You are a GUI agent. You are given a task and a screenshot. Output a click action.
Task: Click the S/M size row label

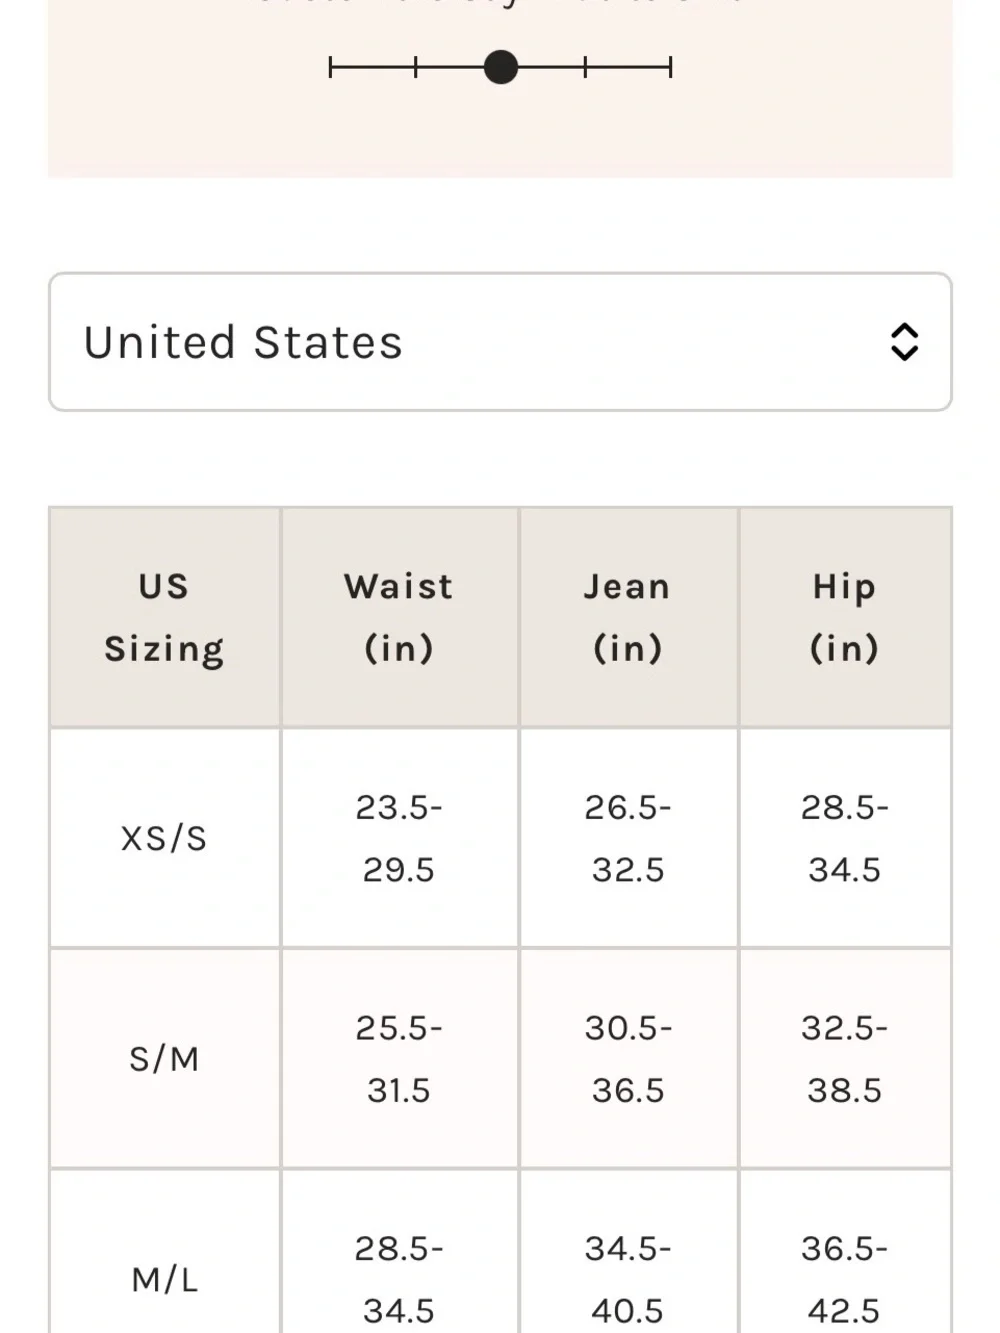pos(164,1059)
